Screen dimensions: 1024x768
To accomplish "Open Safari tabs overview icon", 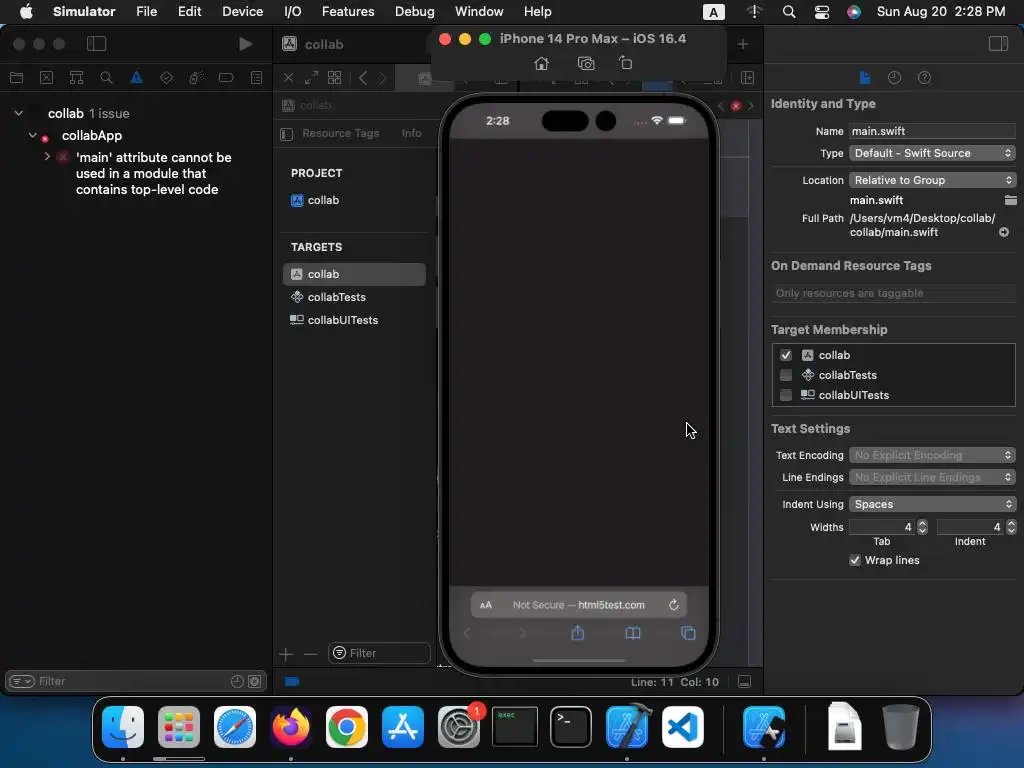I will (x=688, y=633).
